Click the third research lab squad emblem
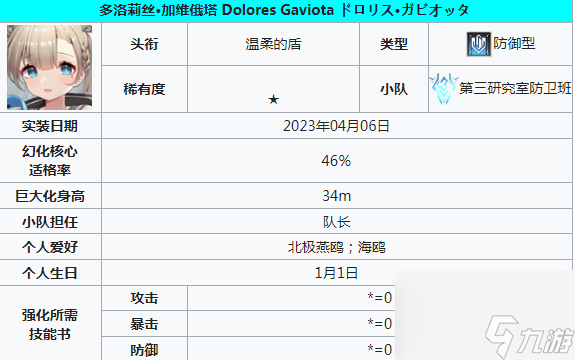The width and height of the screenshot is (575, 360). pyautogui.click(x=444, y=88)
